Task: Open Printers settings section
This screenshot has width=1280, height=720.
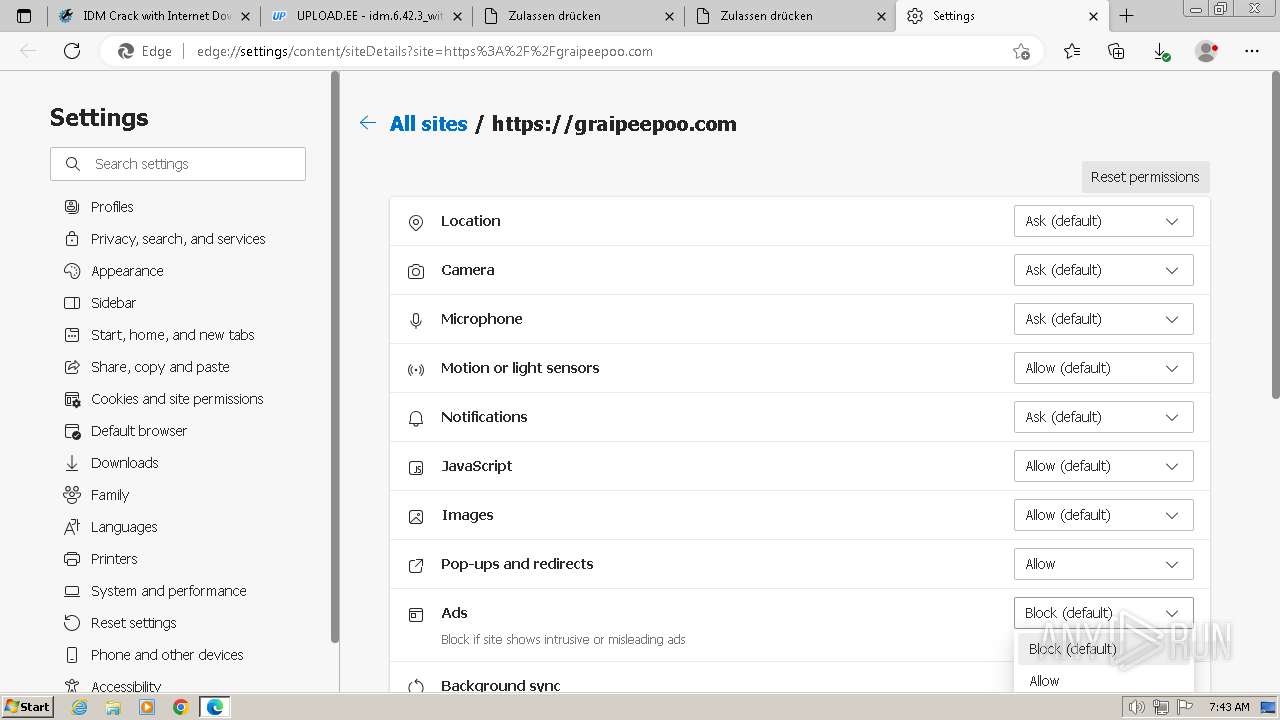Action: (x=114, y=559)
